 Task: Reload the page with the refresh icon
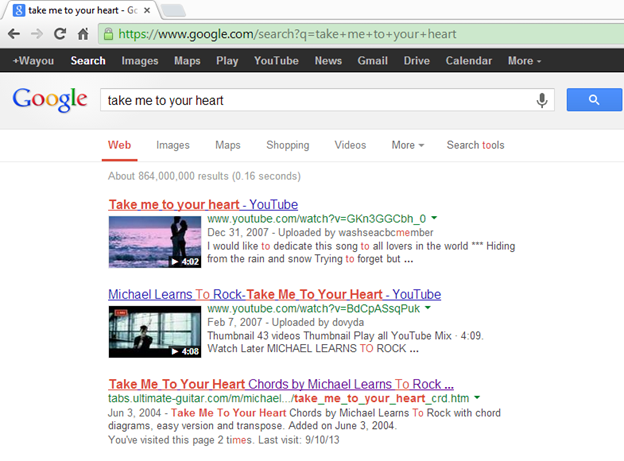[60, 34]
